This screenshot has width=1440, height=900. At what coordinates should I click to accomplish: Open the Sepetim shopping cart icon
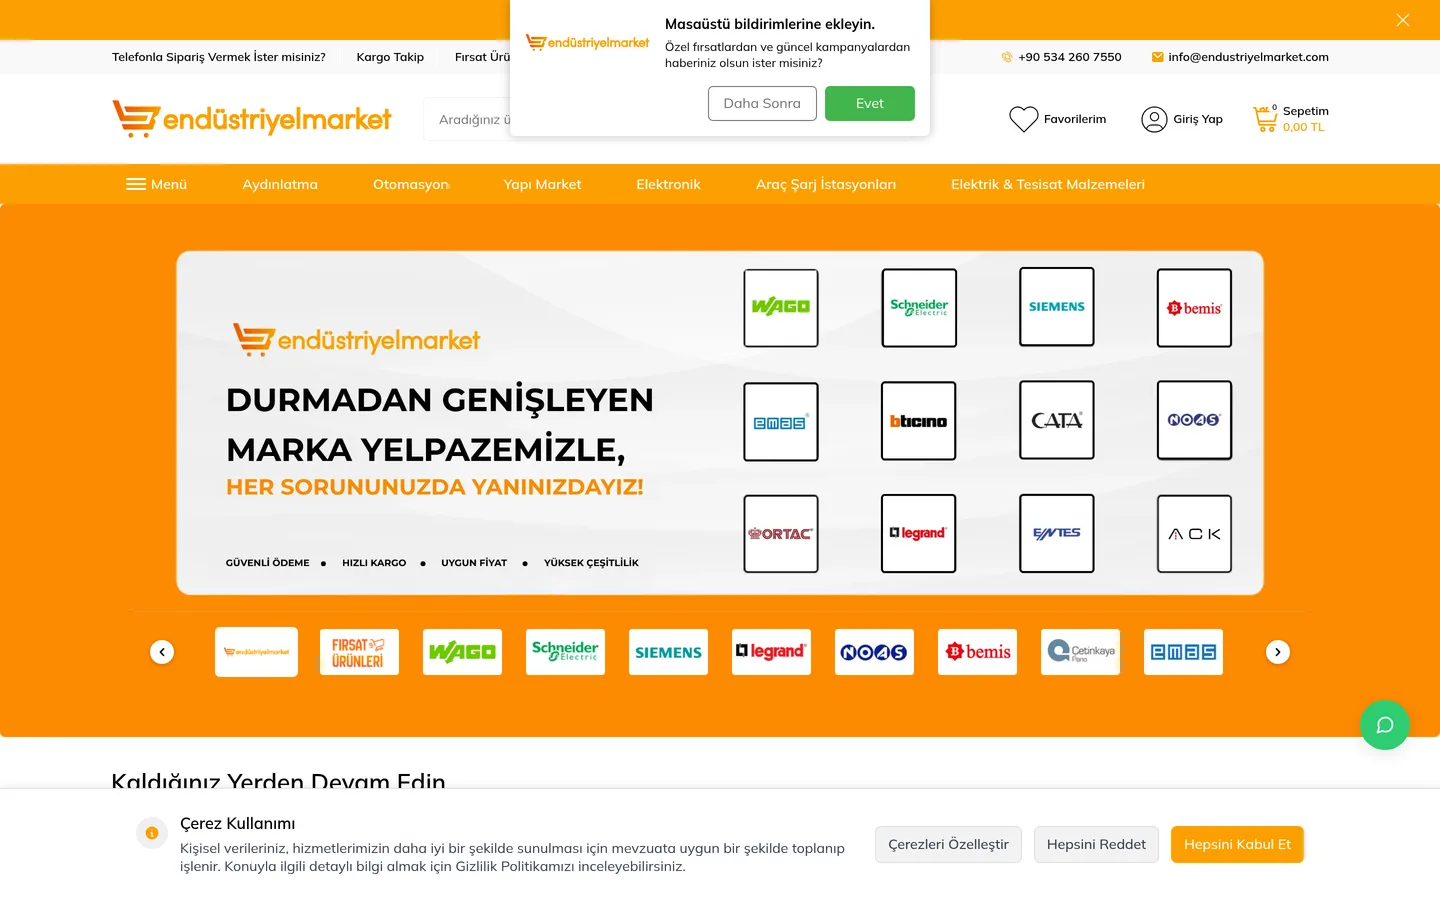1265,119
